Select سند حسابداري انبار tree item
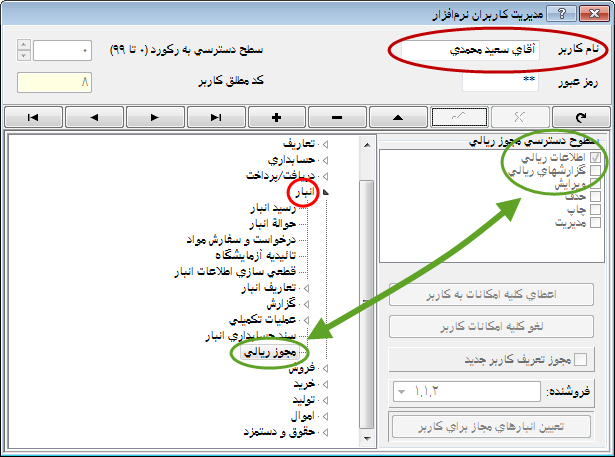The width and height of the screenshot is (615, 457). pos(251,336)
